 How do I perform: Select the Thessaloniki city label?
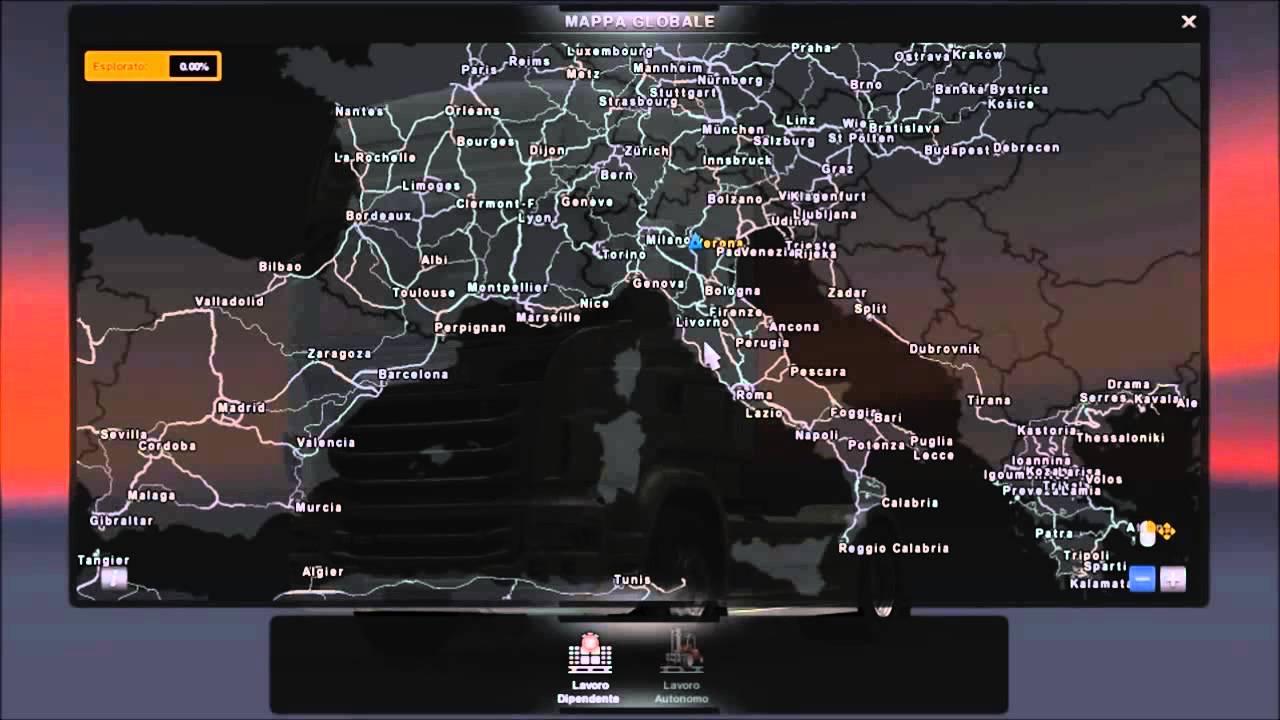coord(1120,438)
